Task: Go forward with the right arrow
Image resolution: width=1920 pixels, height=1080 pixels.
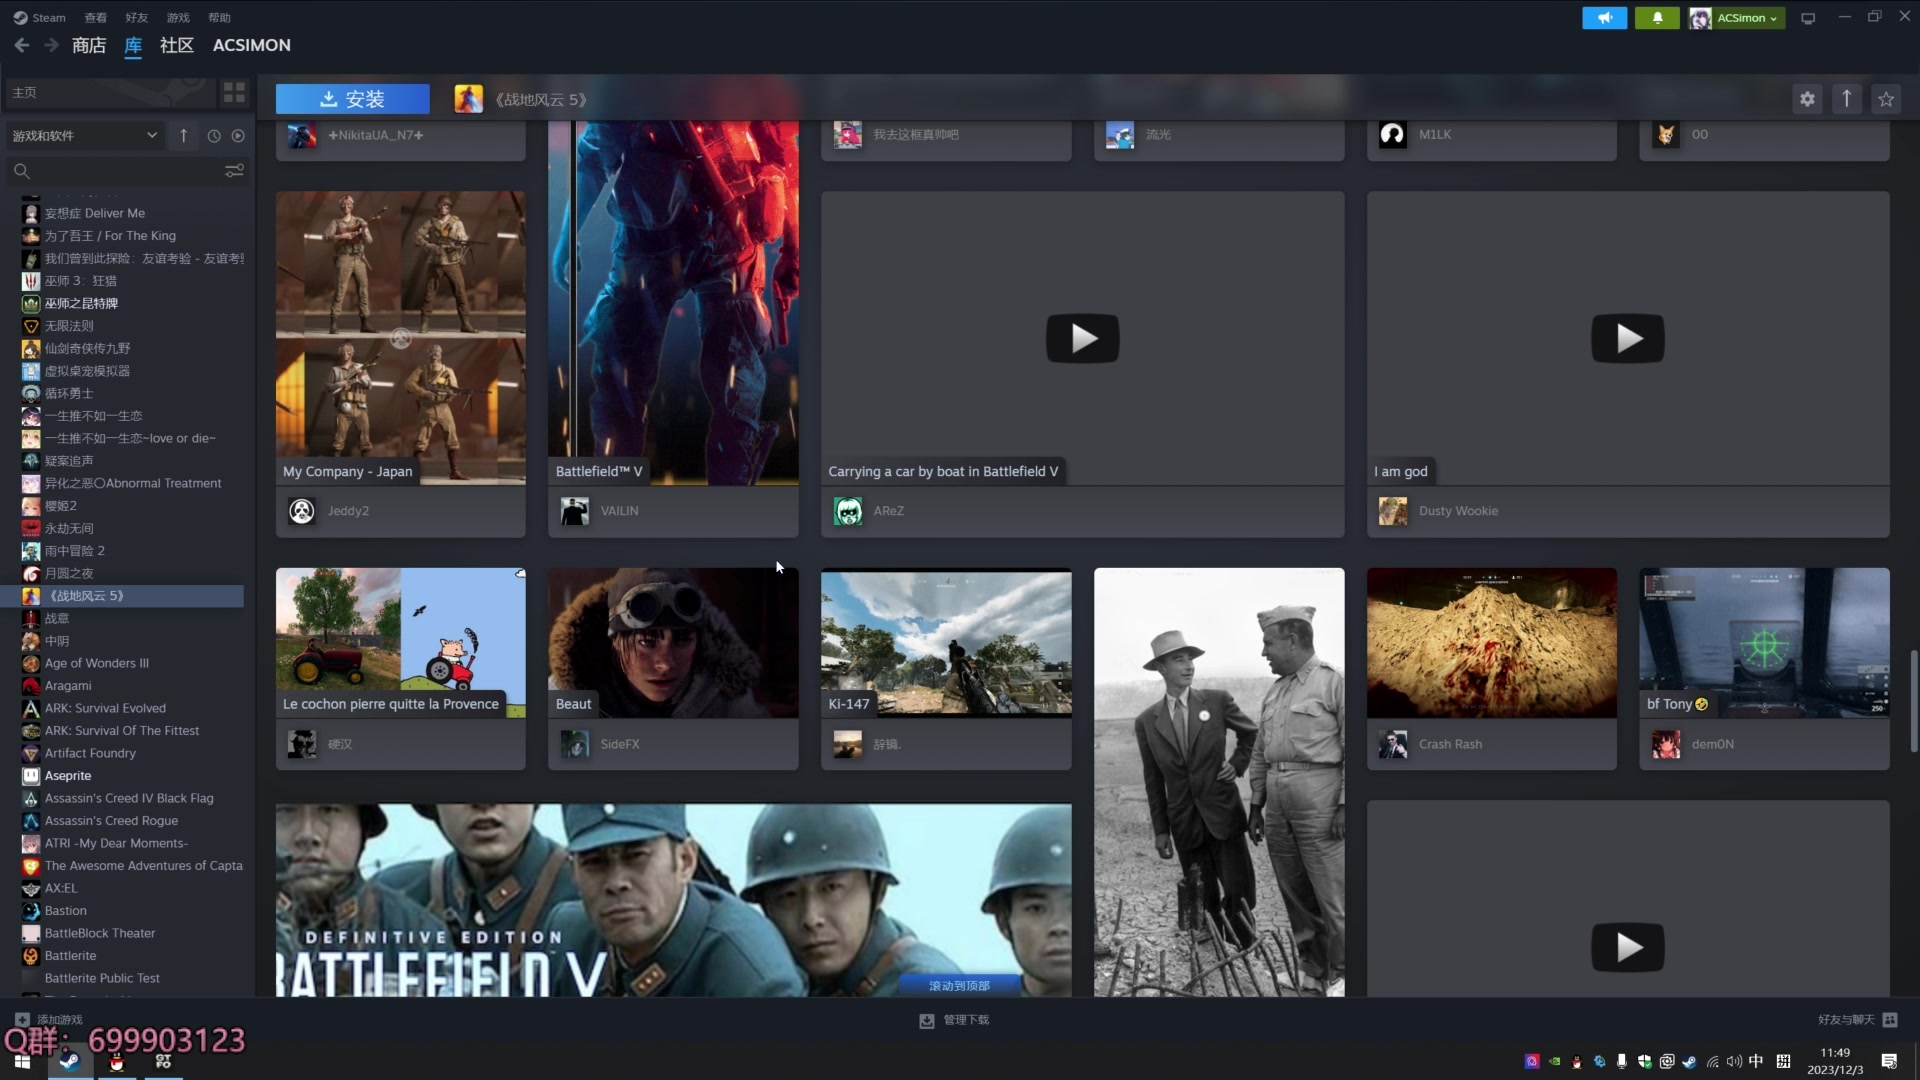Action: click(51, 45)
